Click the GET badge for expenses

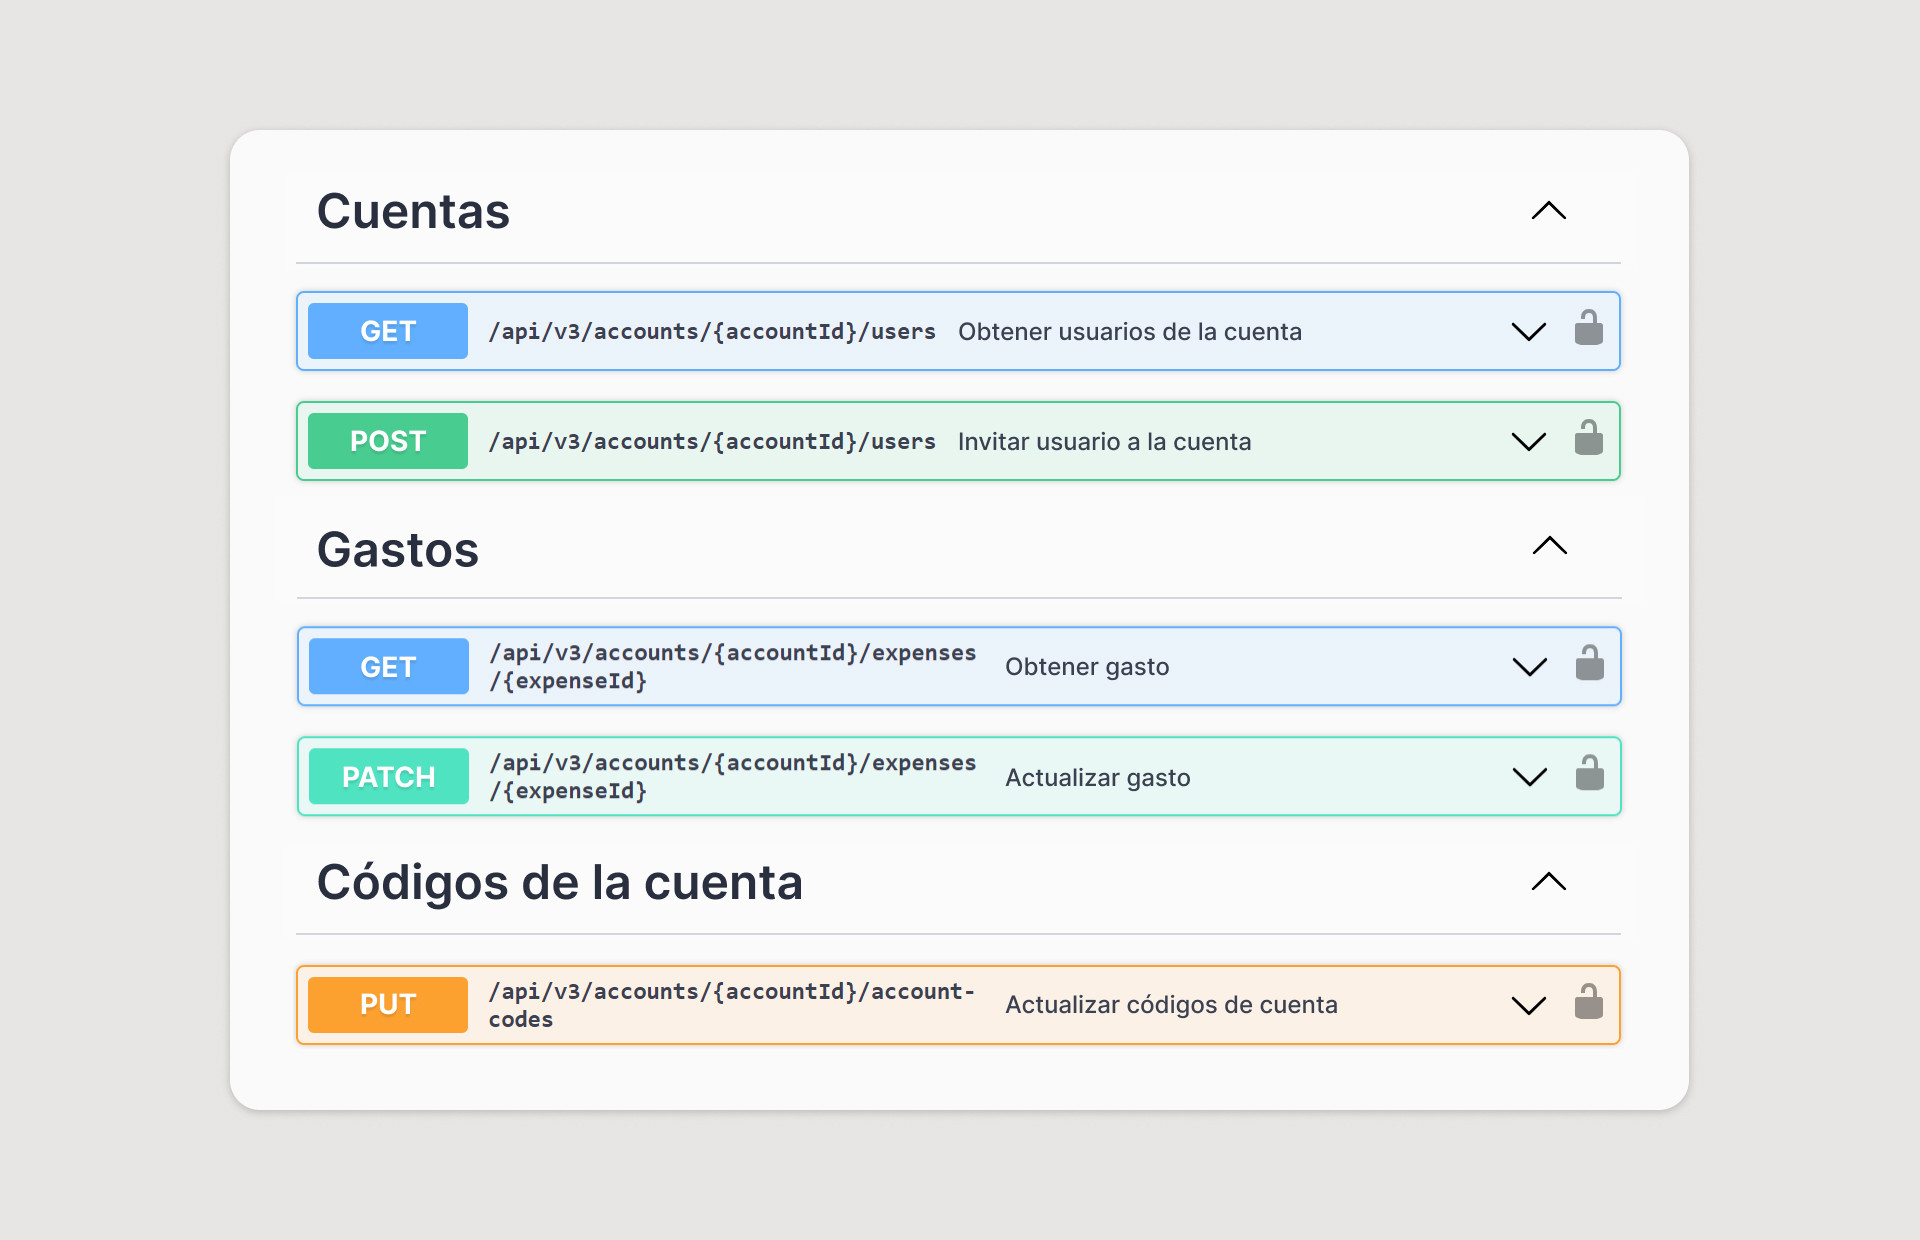click(389, 666)
